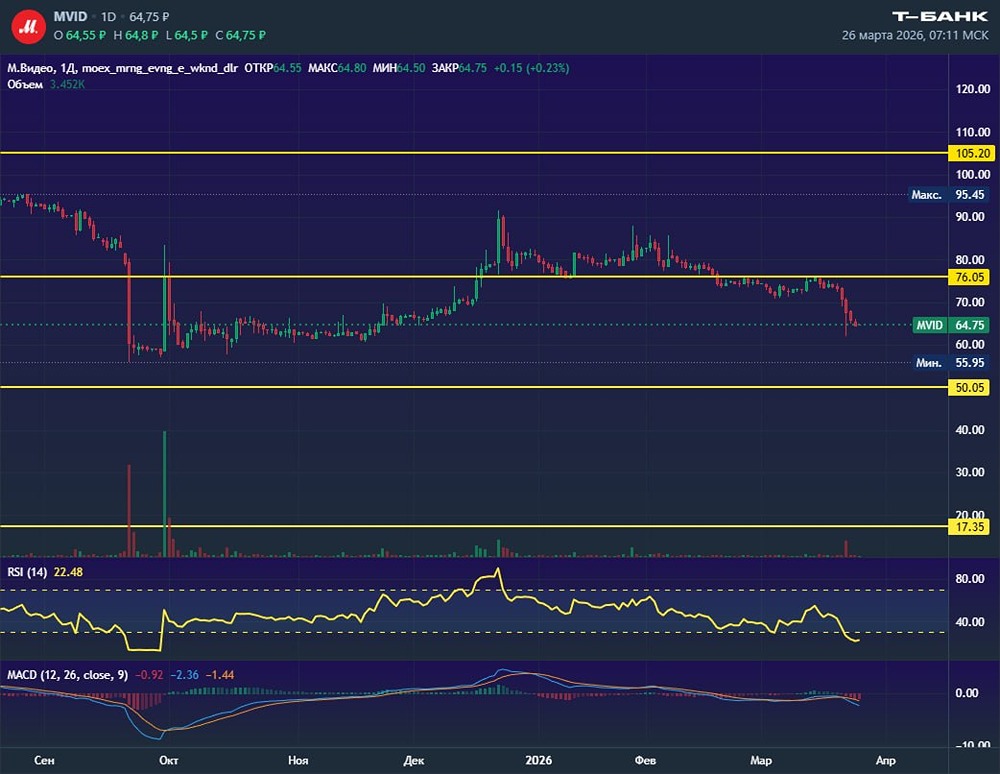Click the 30.00 price axis label
Screen dimensions: 1000x774
[x=970, y=472]
